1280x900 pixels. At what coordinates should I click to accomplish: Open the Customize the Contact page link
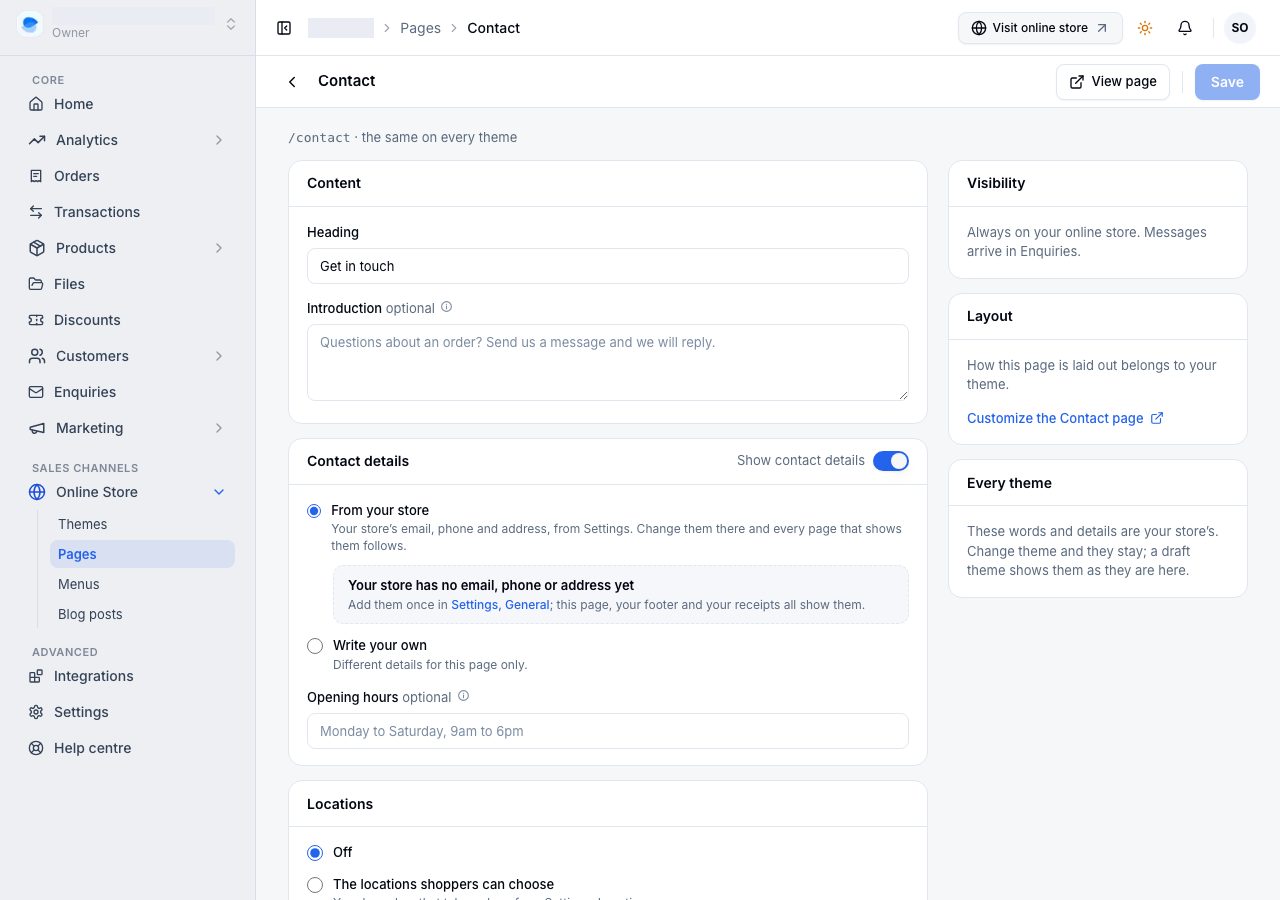click(1065, 418)
